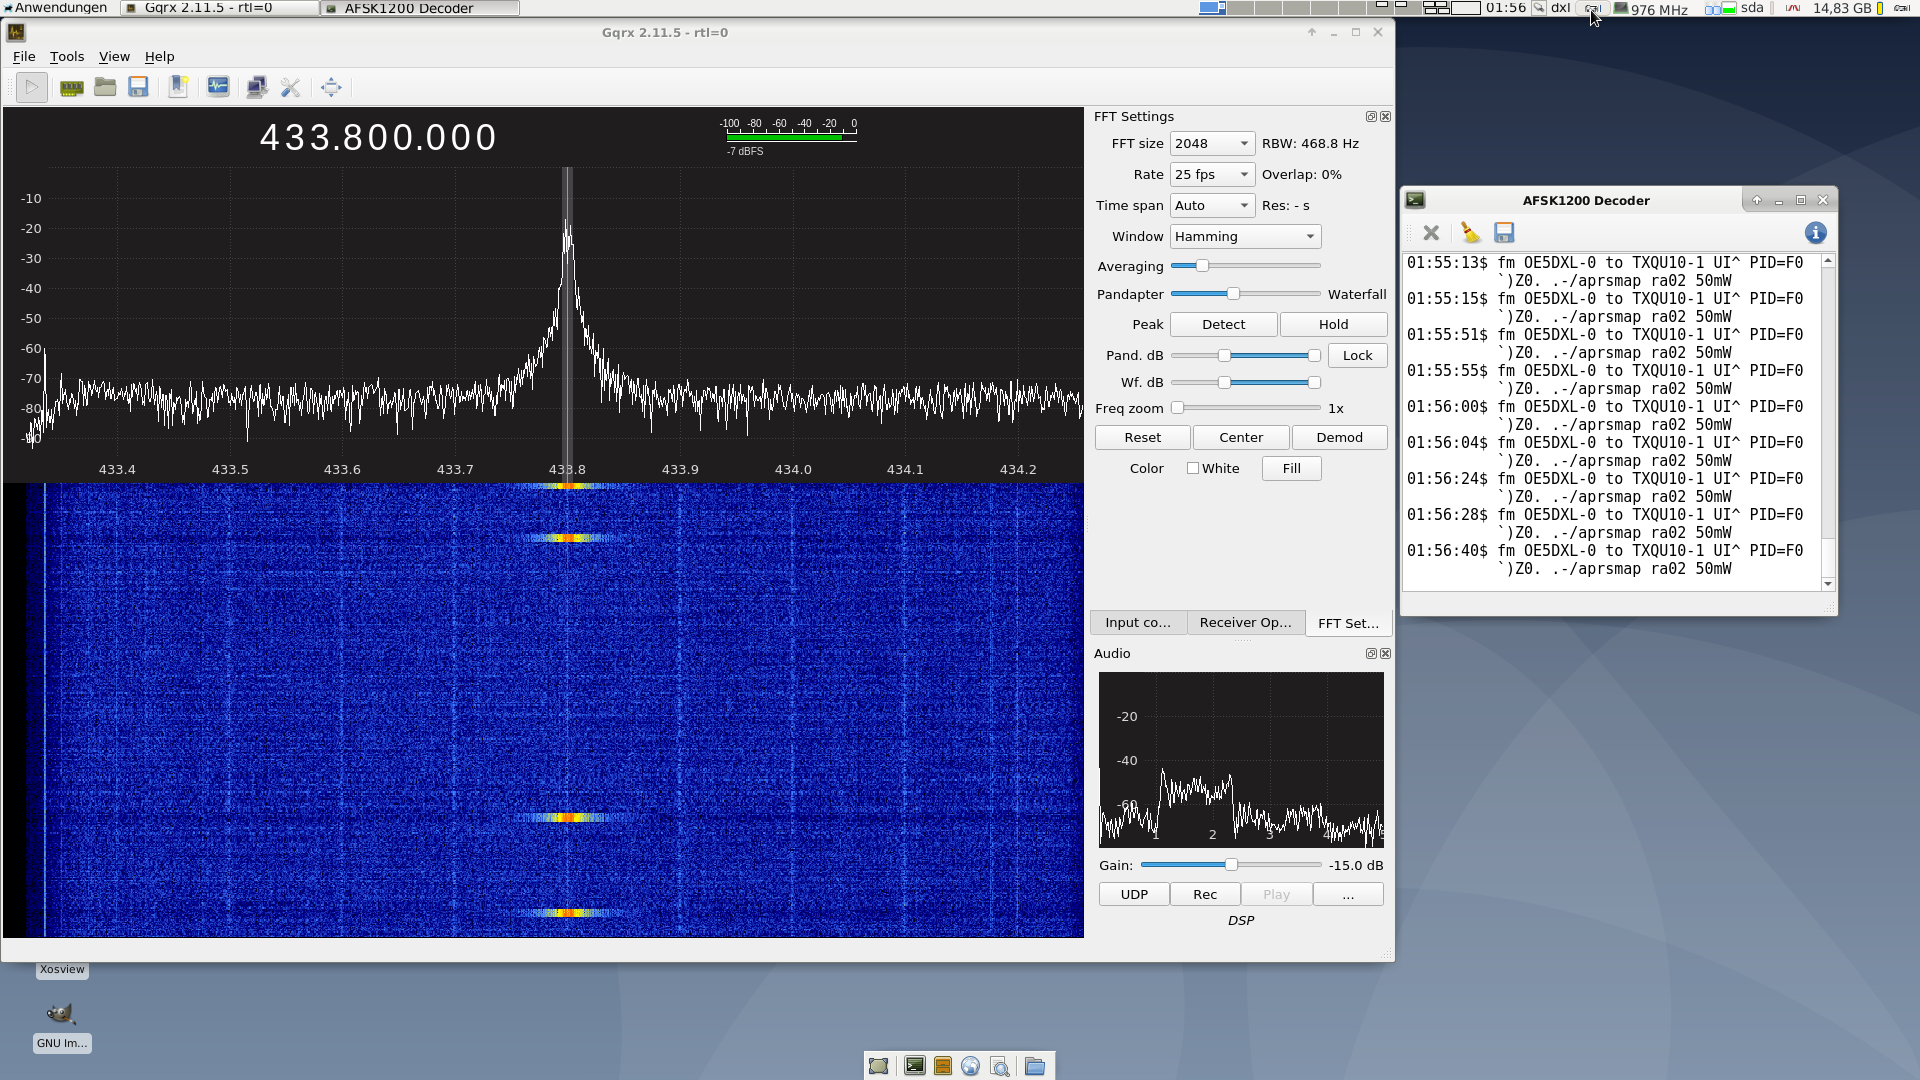Screen dimensions: 1920x1080
Task: Click the Gqrx application icon in the title bar
Action: pos(16,33)
